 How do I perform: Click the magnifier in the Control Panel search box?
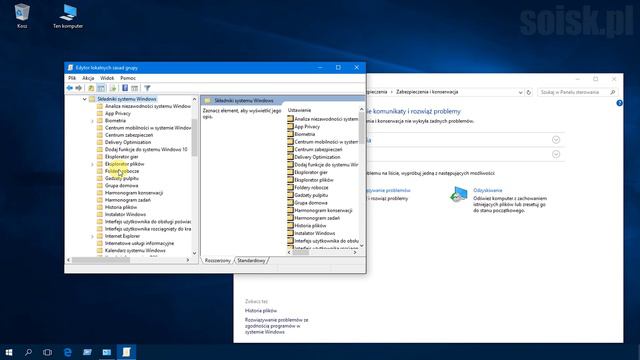click(612, 92)
